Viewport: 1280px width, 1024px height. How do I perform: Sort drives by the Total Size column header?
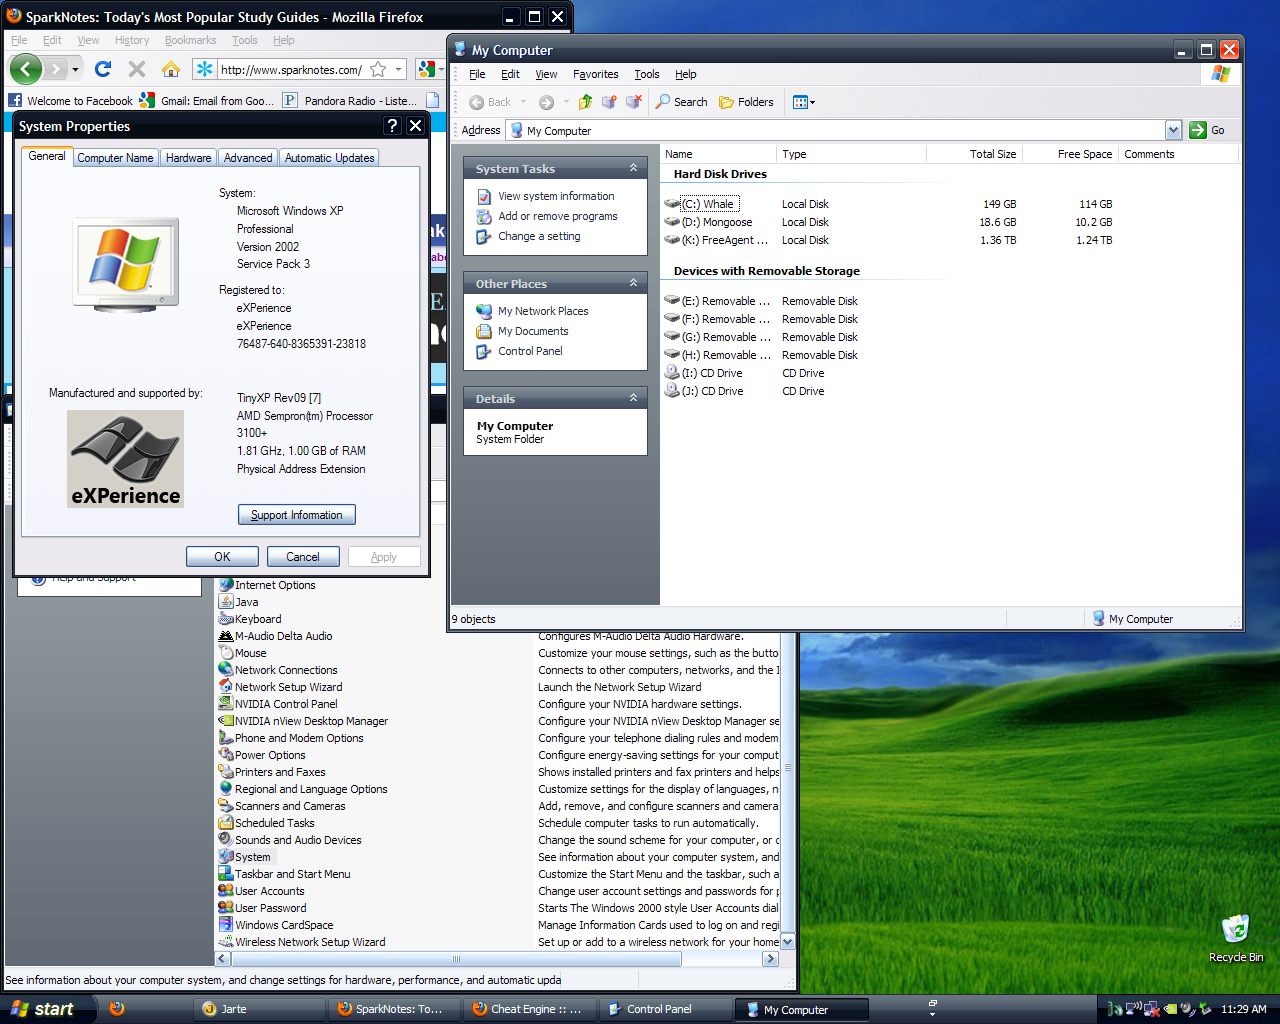pyautogui.click(x=992, y=154)
